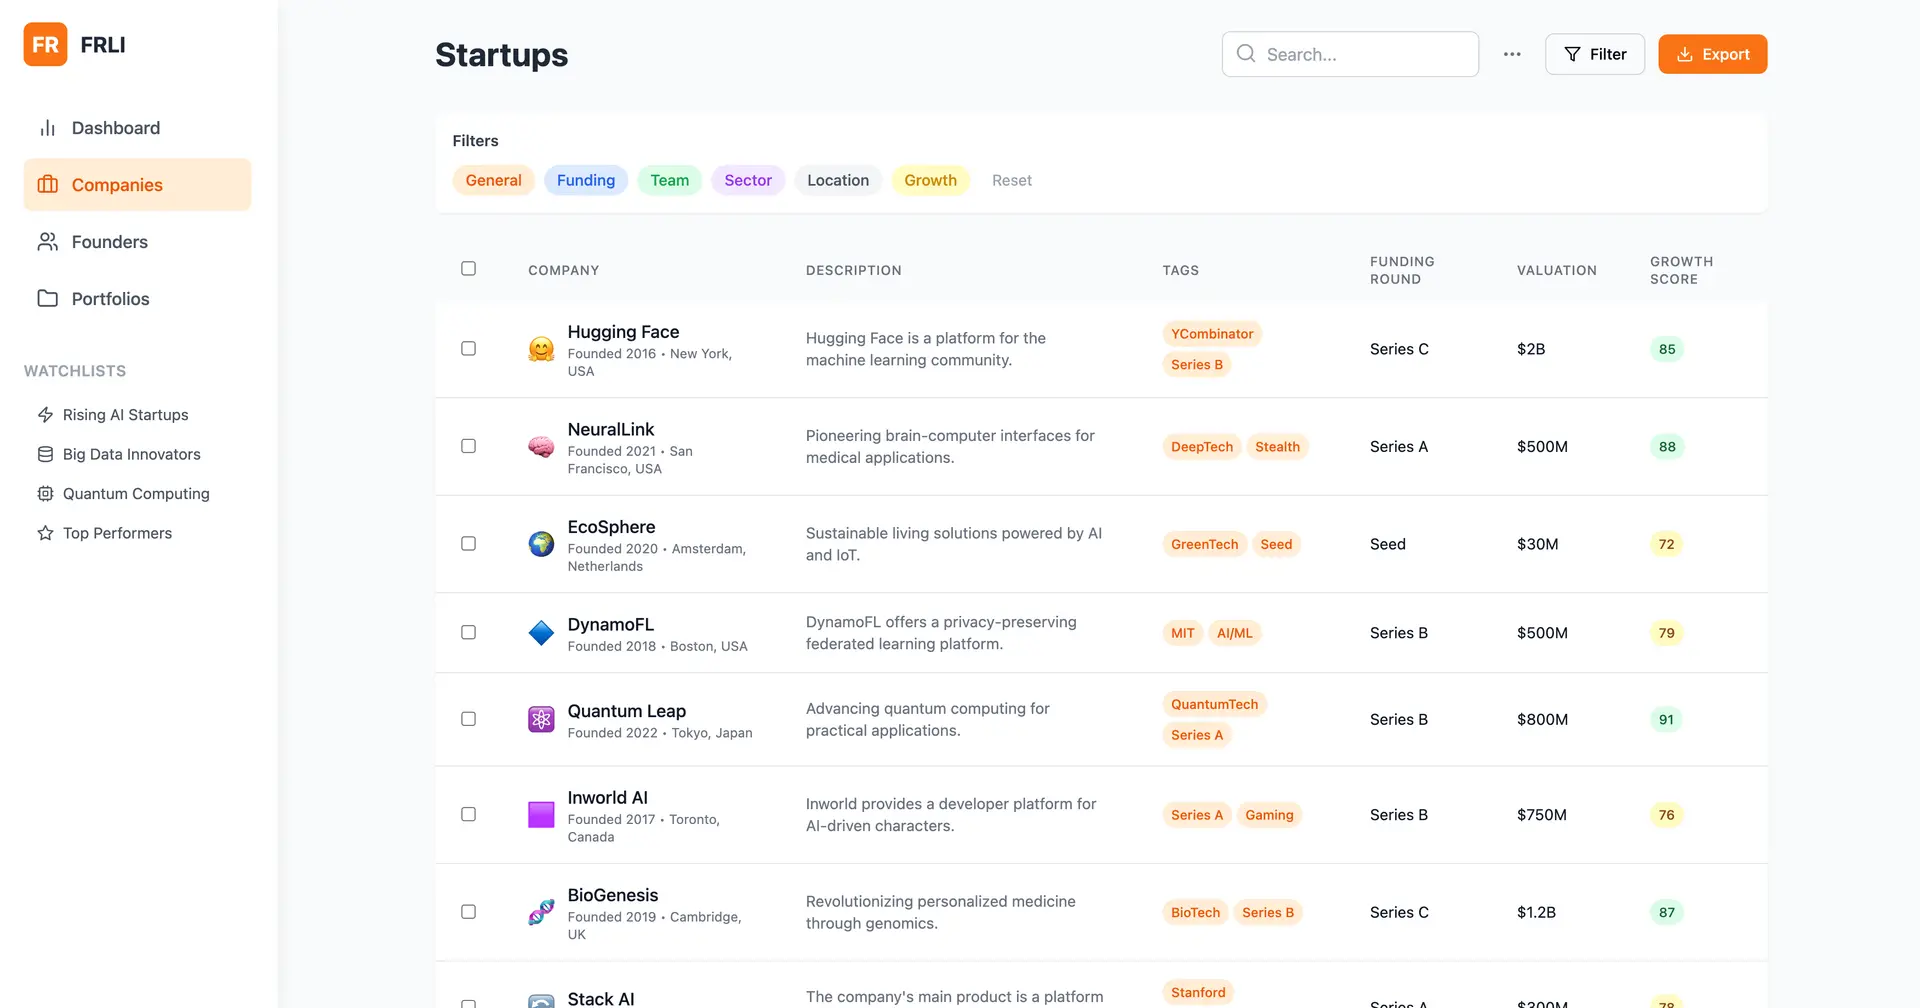Screen dimensions: 1920x1008
Task: Click the NeuralLink brain logo
Action: click(x=541, y=446)
